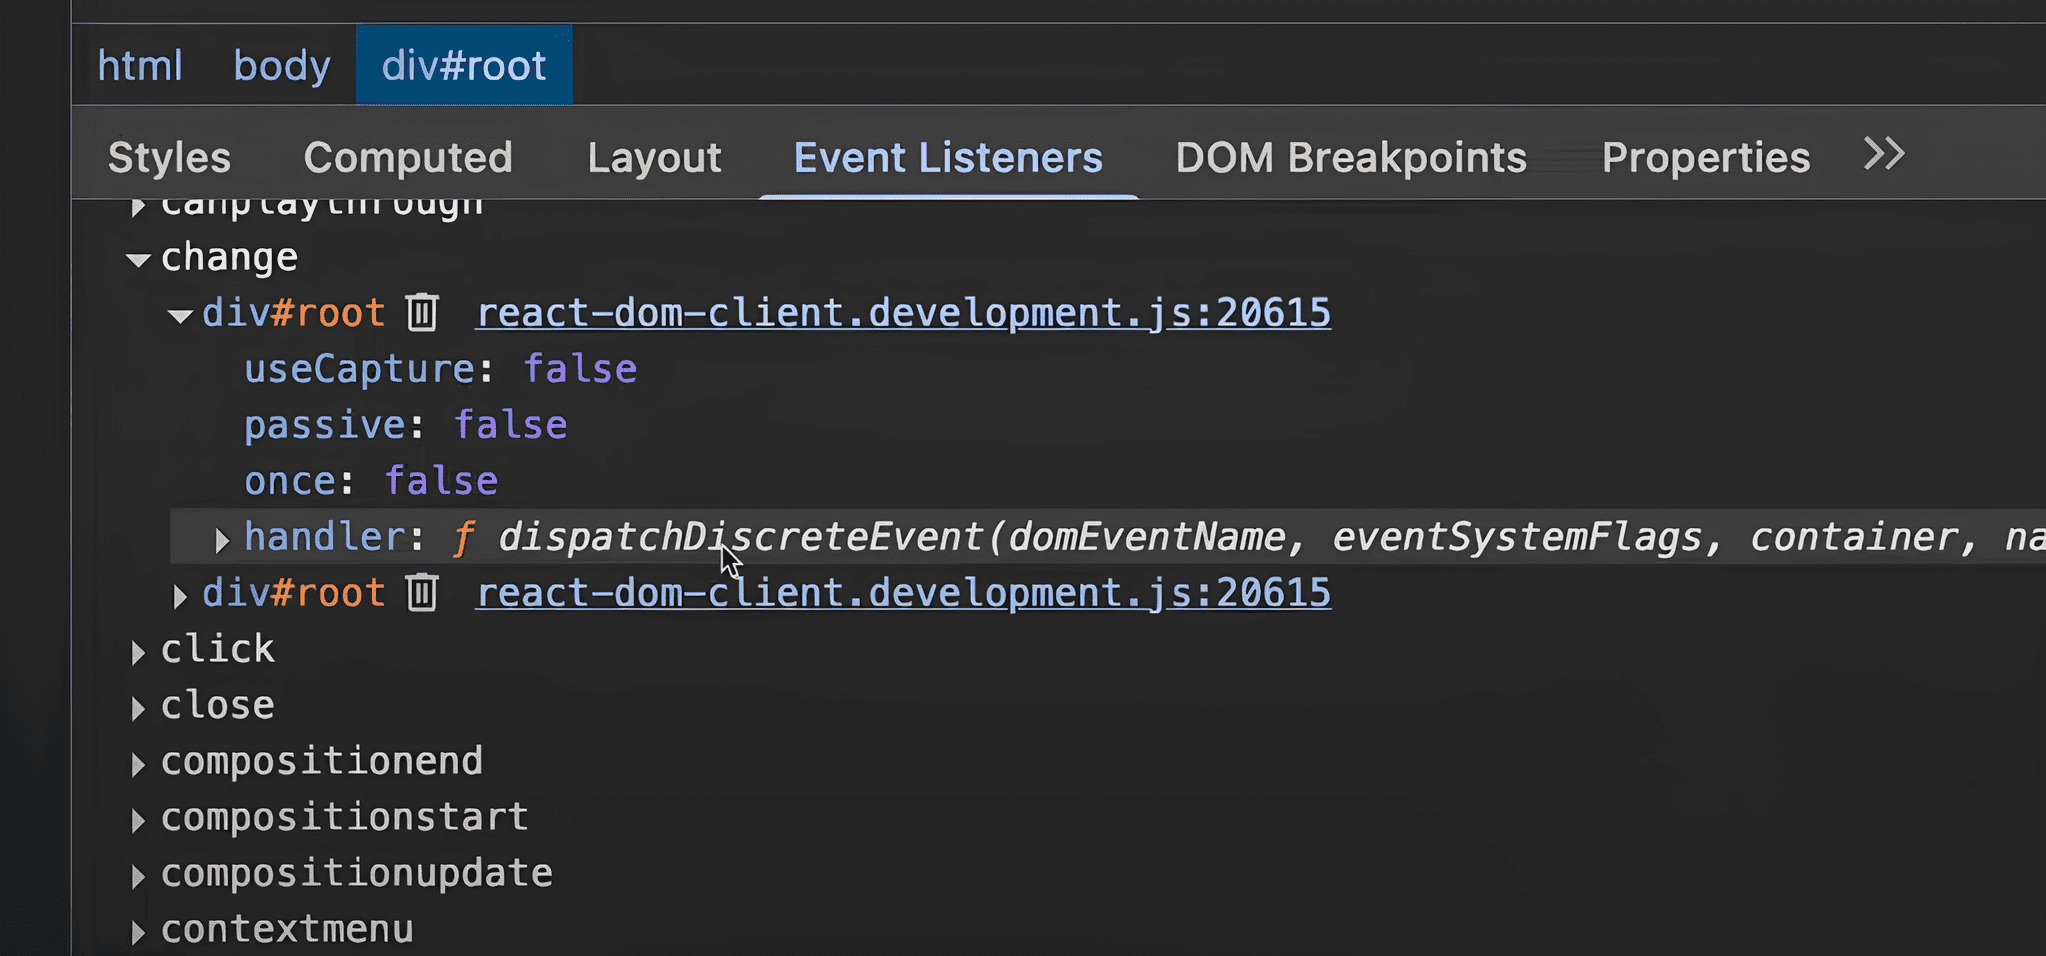Expand the contextmenu event group
Viewport: 2046px width, 956px height.
click(138, 932)
